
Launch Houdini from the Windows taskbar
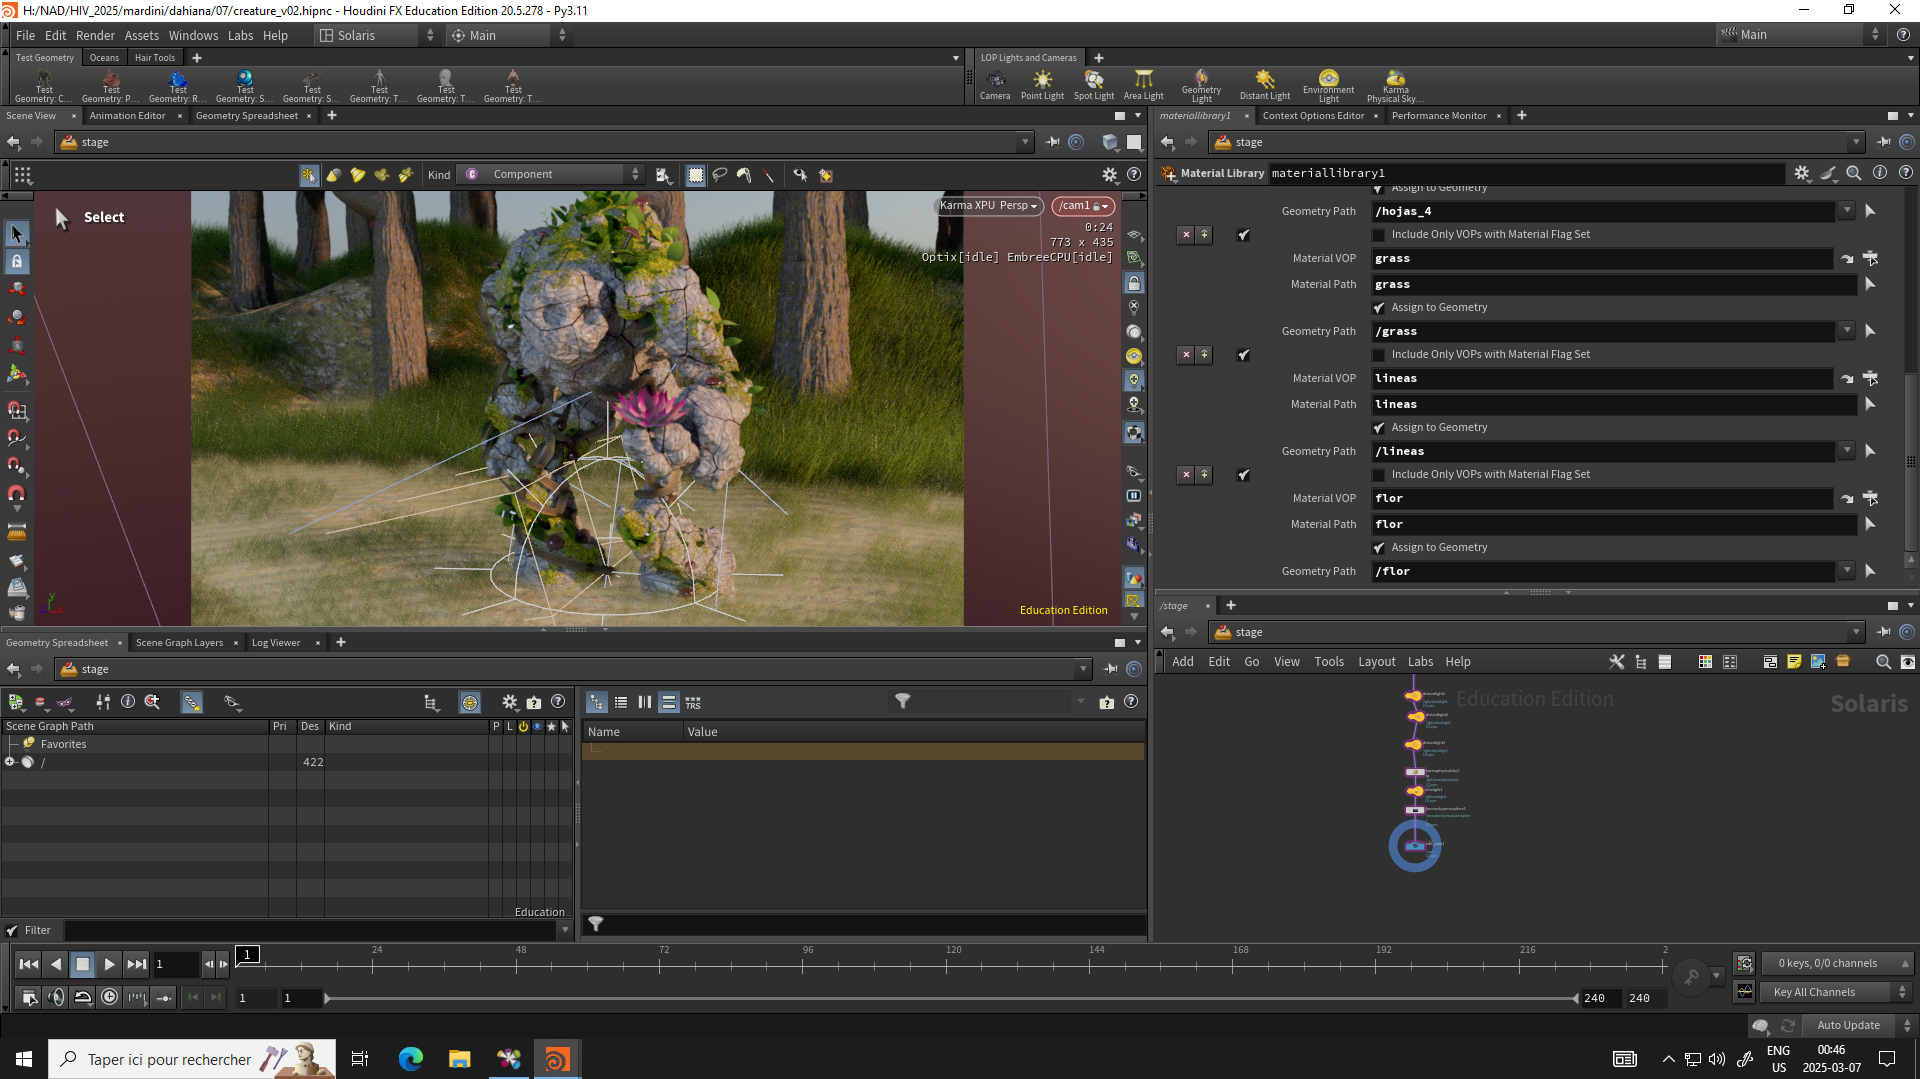pos(557,1059)
